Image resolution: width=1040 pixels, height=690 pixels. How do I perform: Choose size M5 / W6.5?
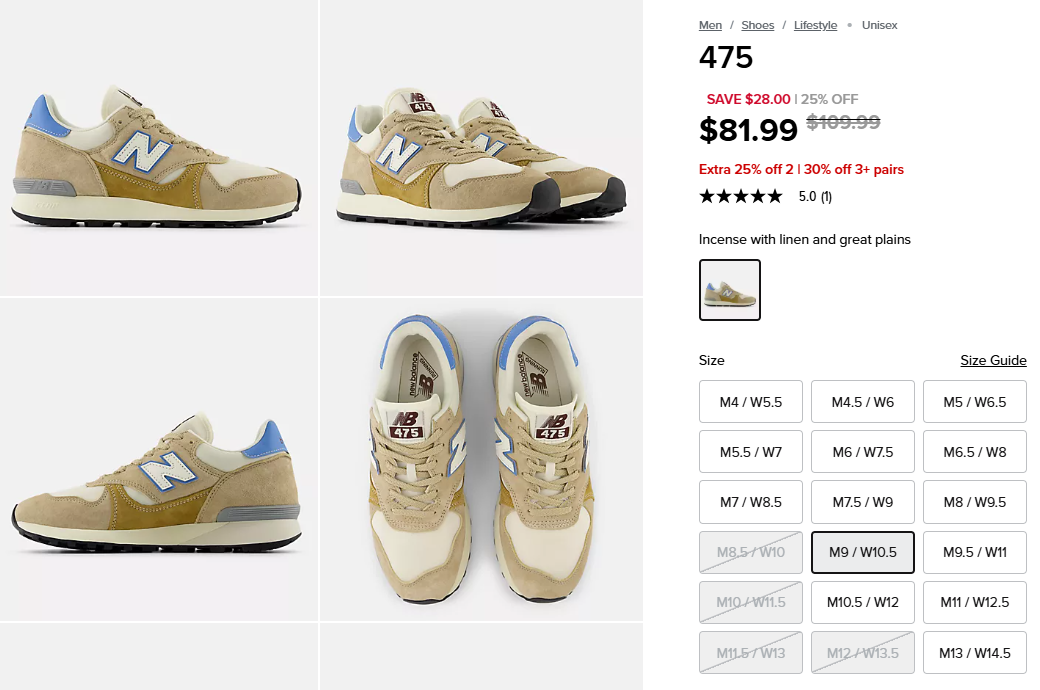click(x=974, y=401)
